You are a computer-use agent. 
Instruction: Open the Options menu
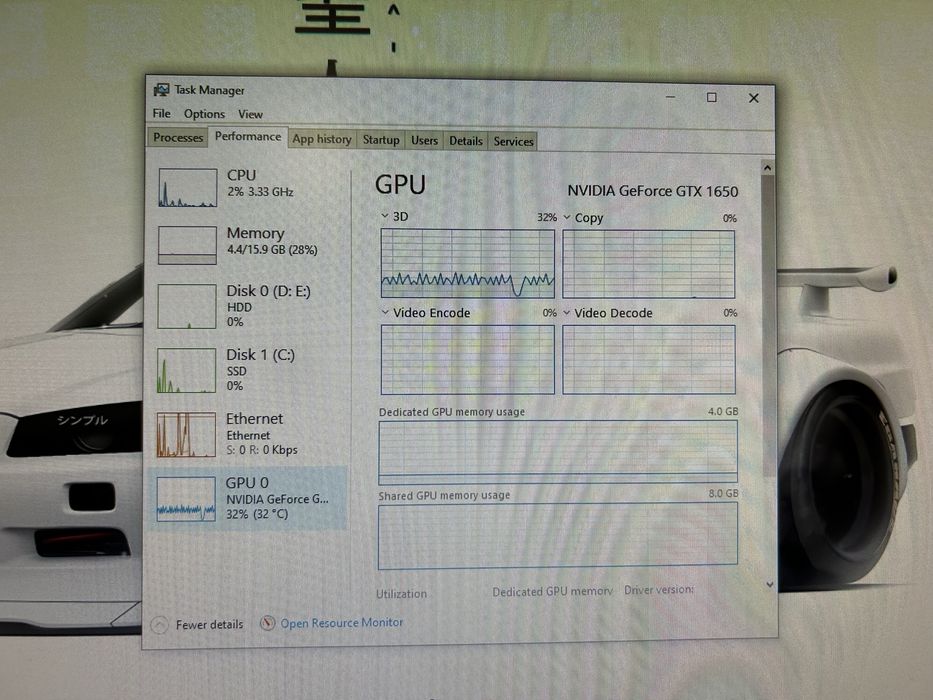[204, 114]
